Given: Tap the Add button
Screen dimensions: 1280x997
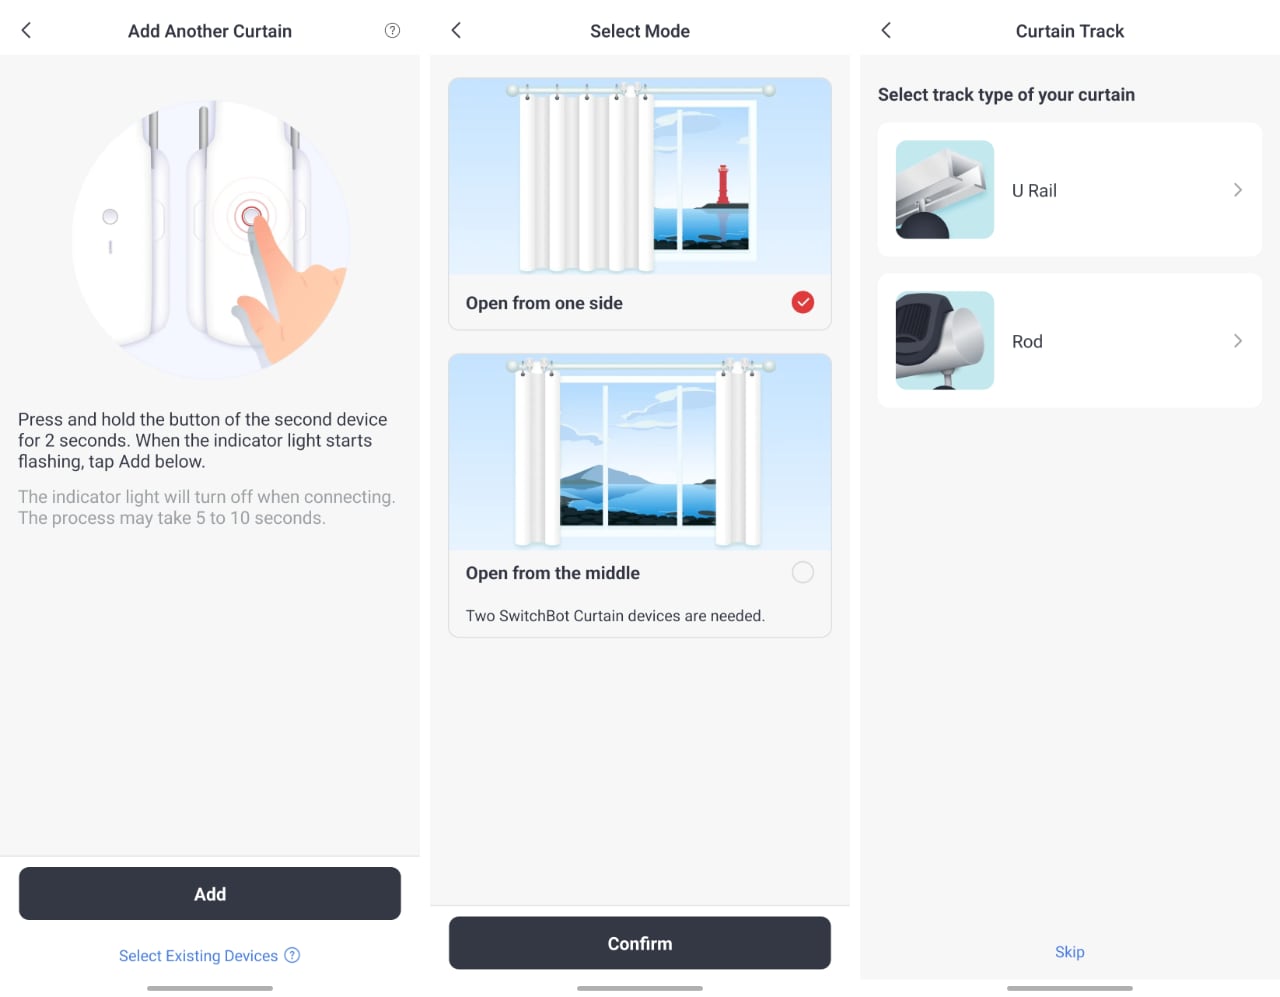Looking at the screenshot, I should point(210,893).
